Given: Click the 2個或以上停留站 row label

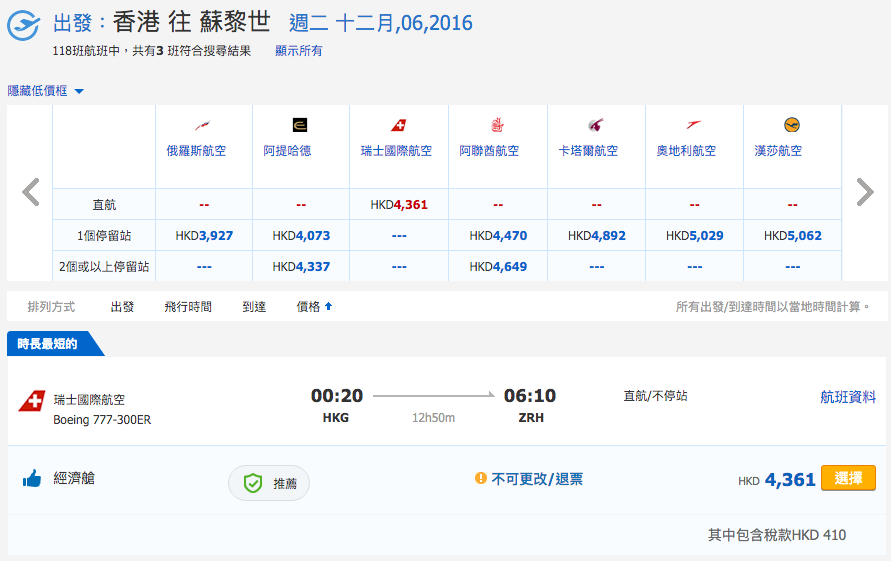Looking at the screenshot, I should 104,267.
